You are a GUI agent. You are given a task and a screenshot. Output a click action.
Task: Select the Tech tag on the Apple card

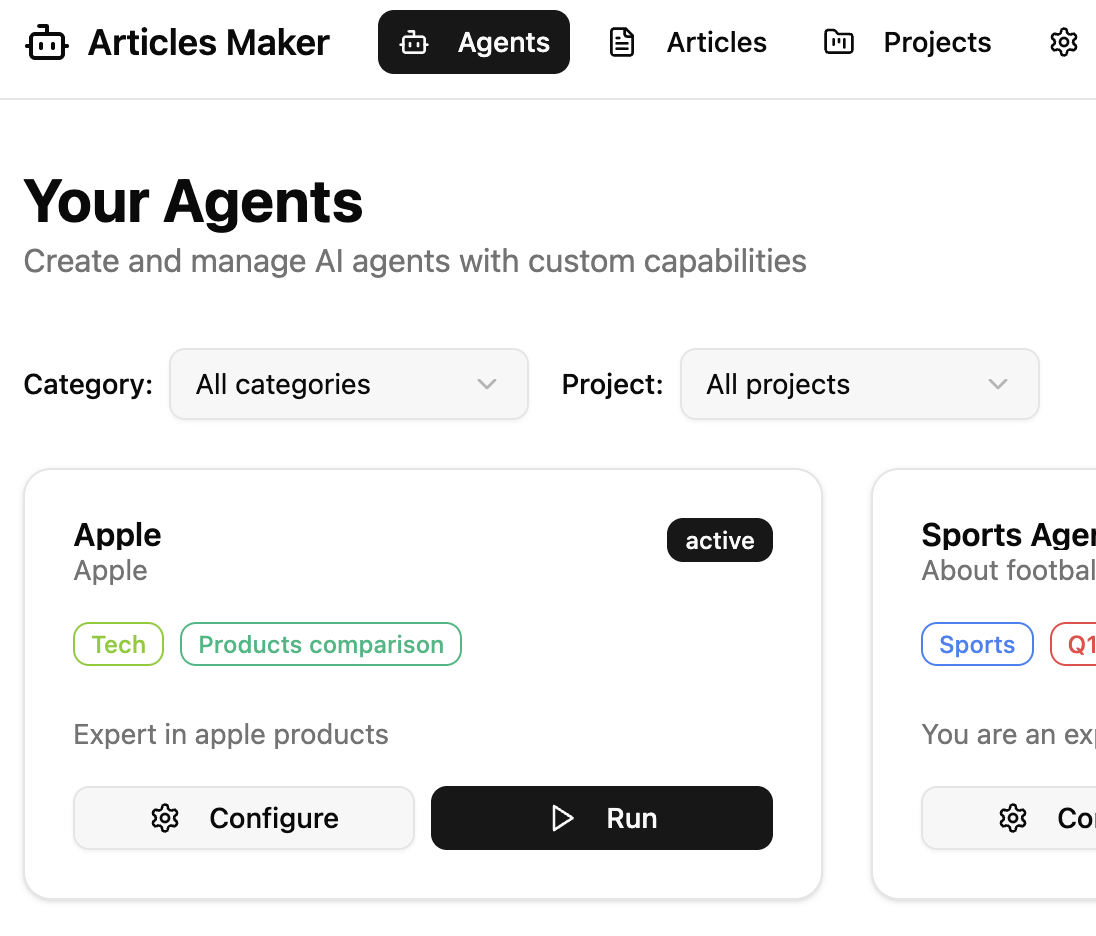click(x=118, y=644)
